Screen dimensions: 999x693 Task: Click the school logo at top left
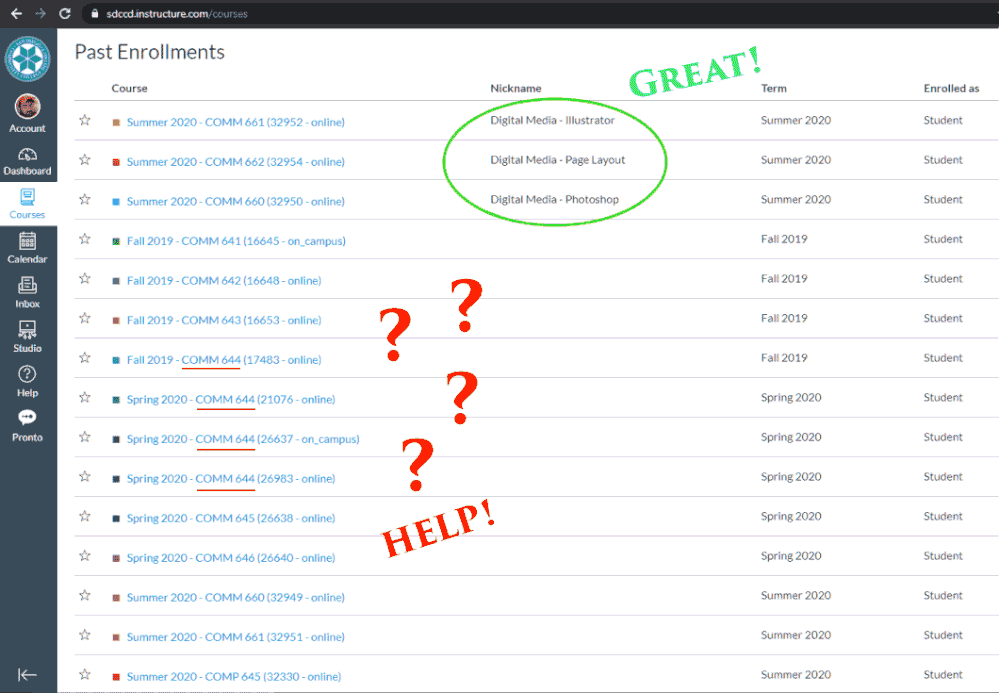click(x=27, y=60)
